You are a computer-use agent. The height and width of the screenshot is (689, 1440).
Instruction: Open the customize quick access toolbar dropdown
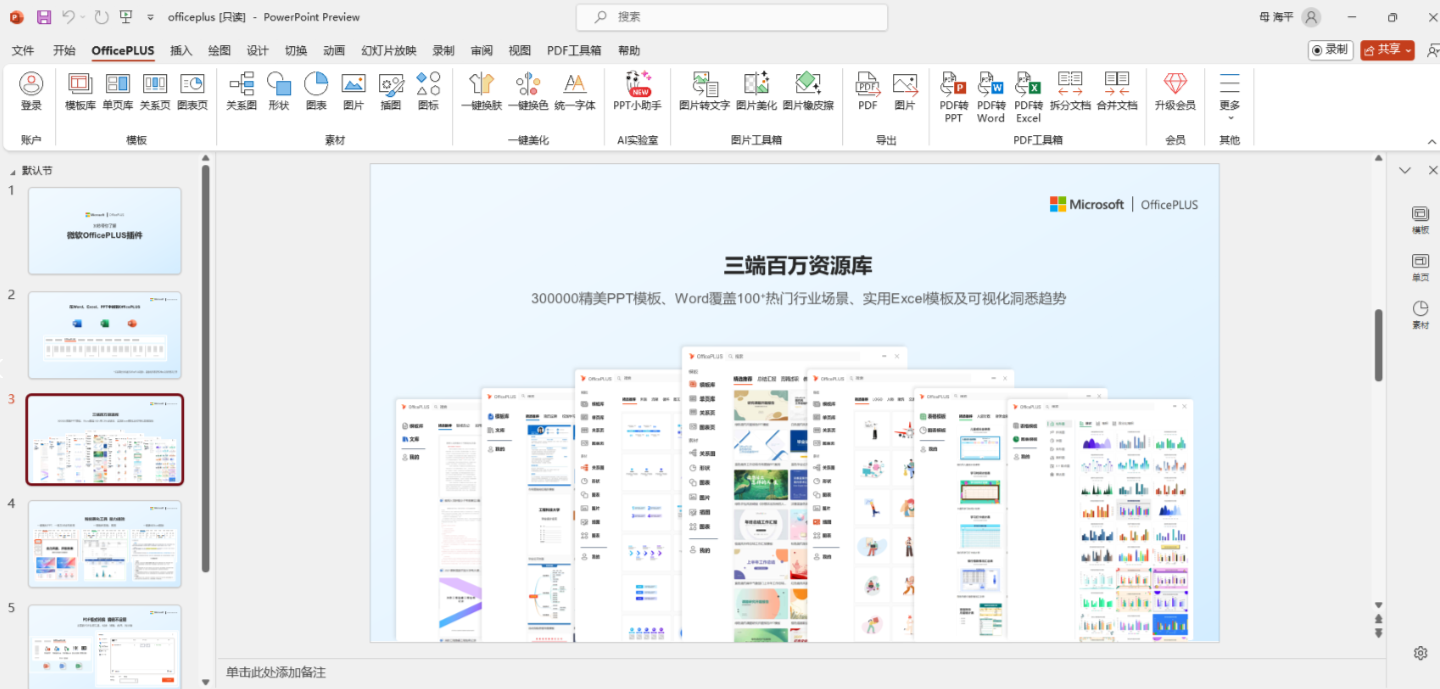(150, 17)
